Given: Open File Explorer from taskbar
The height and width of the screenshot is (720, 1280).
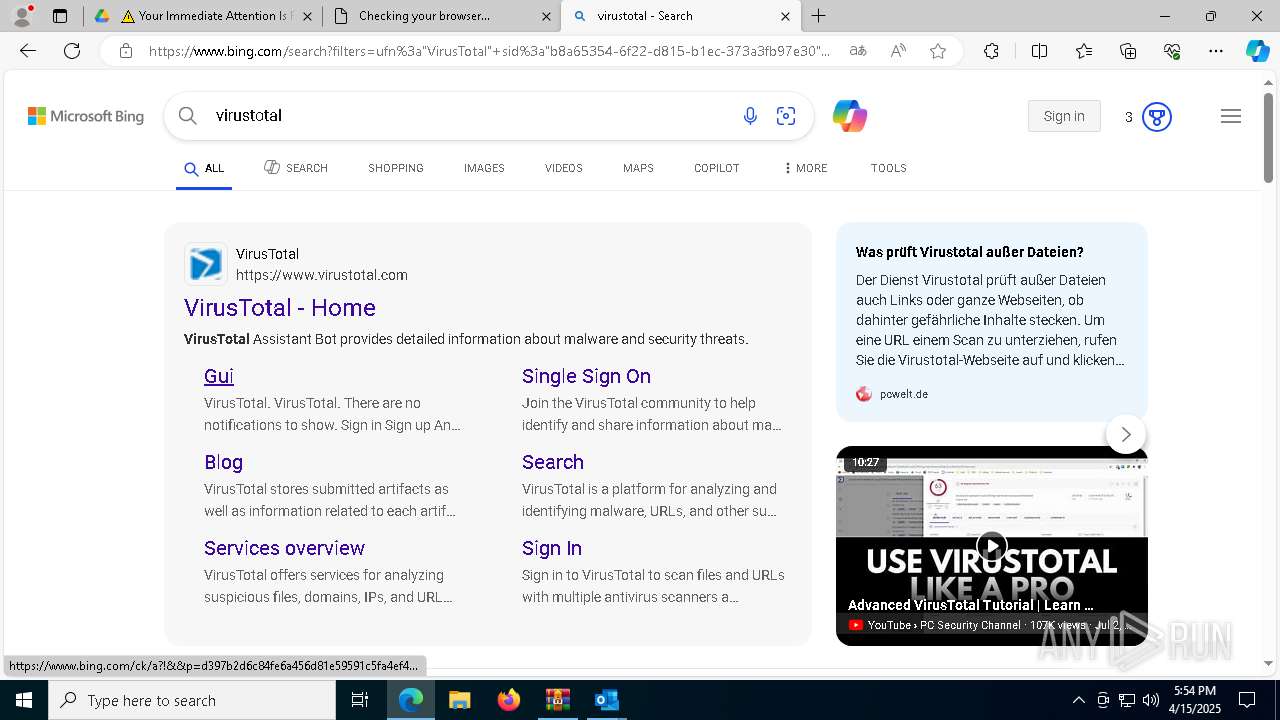Looking at the screenshot, I should click(459, 700).
